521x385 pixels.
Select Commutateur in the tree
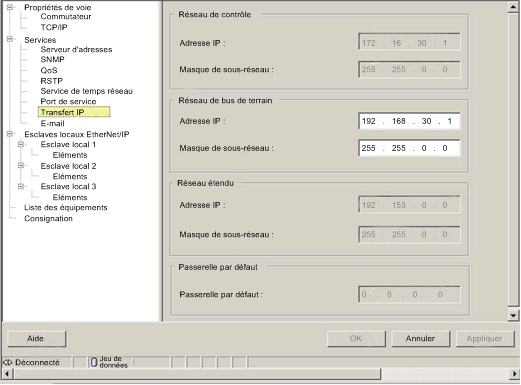point(66,17)
